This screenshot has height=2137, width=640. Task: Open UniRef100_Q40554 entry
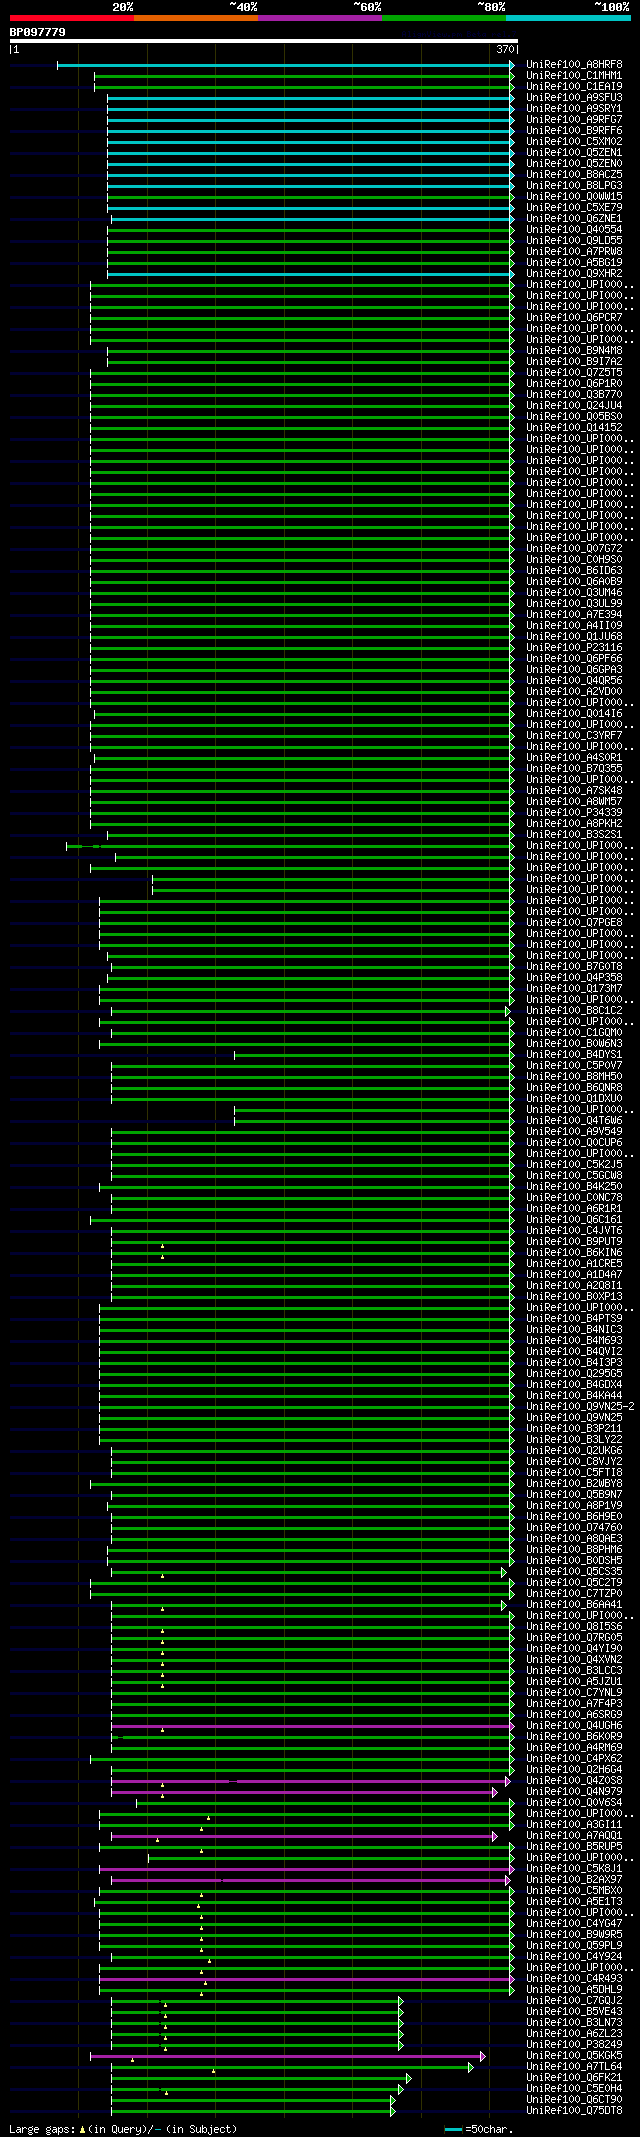click(x=574, y=230)
